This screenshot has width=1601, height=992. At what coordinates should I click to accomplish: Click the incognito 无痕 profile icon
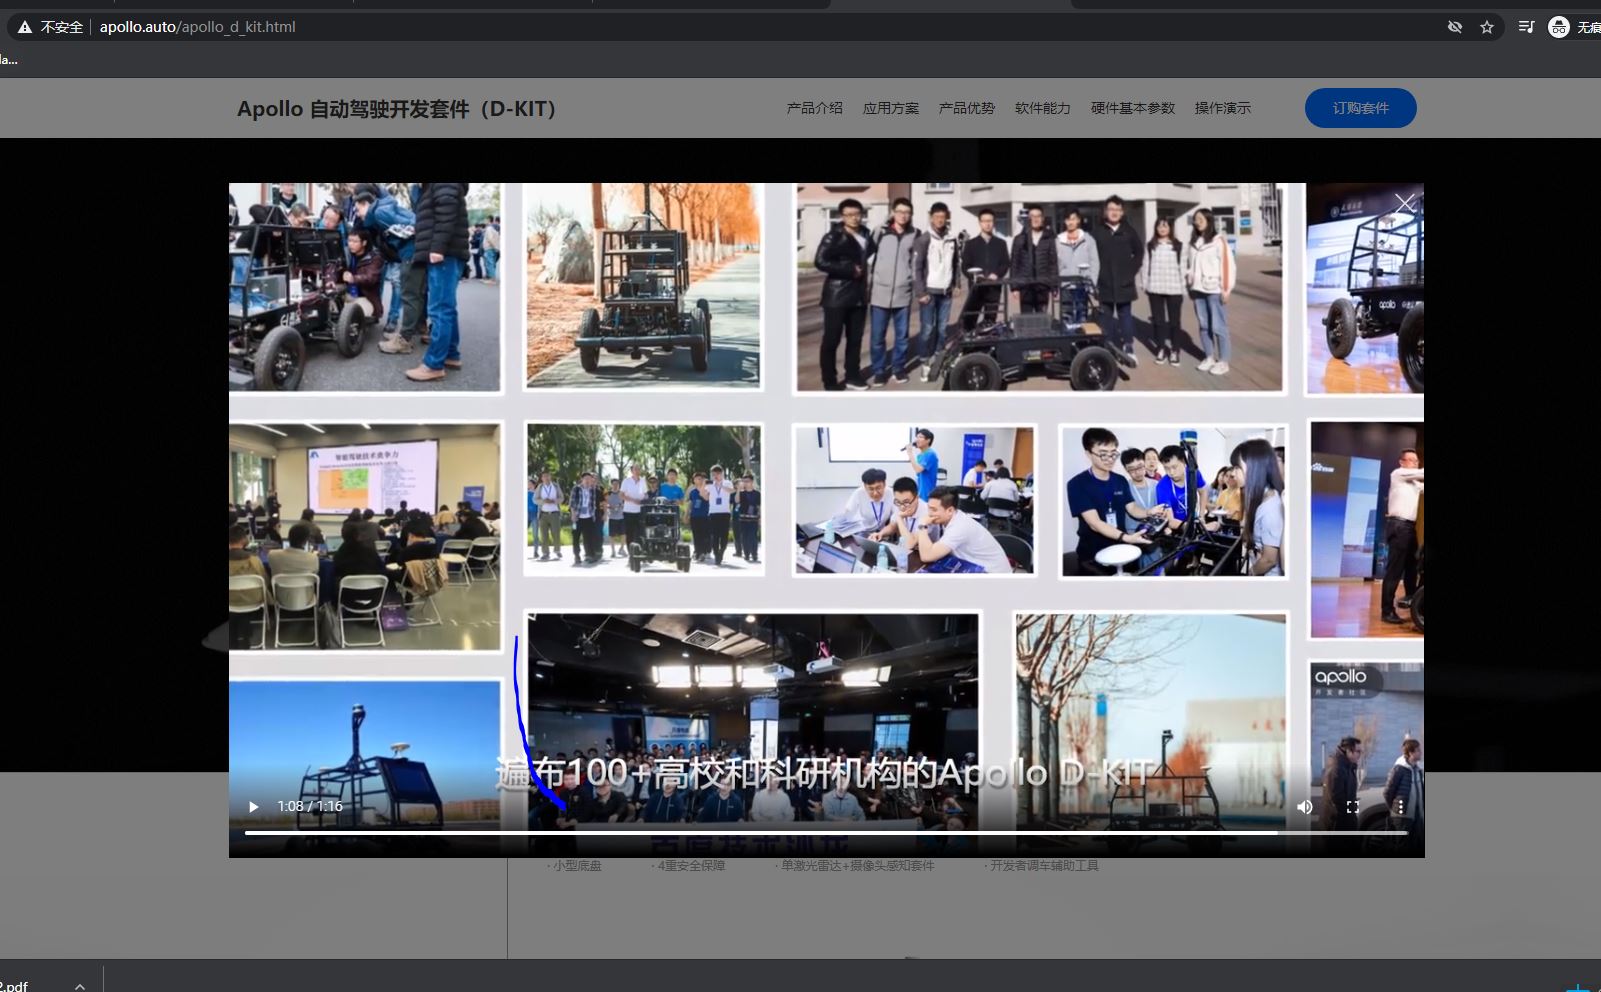[x=1574, y=27]
